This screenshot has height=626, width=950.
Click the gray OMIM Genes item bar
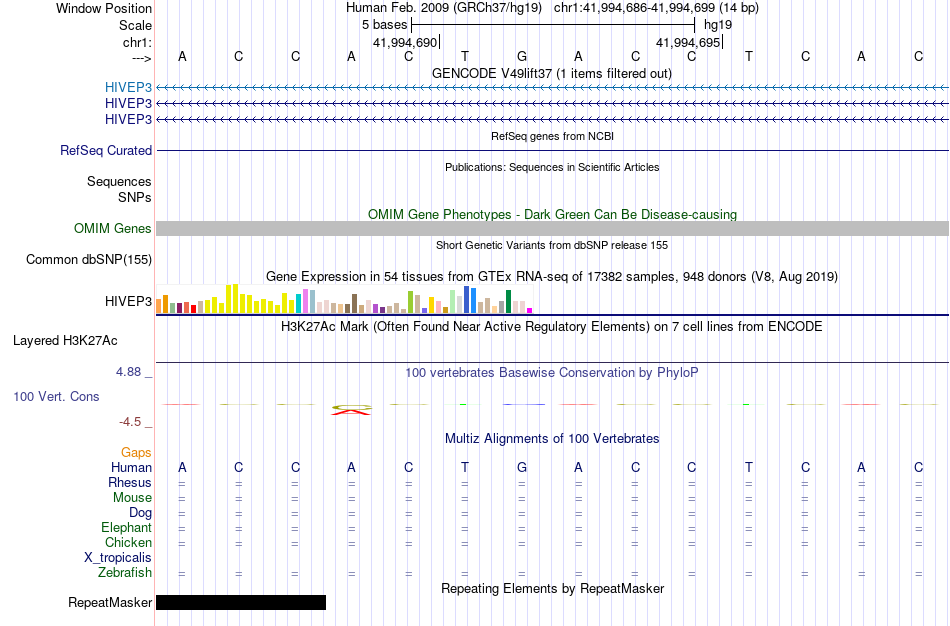(x=552, y=228)
